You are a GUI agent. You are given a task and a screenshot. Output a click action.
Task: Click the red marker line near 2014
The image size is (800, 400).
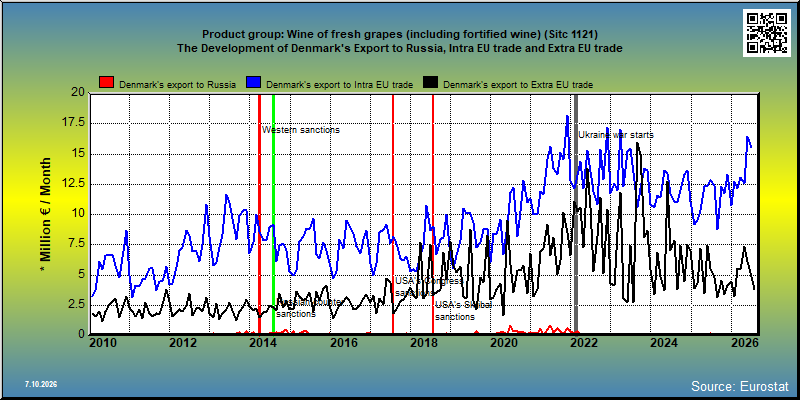pos(259,214)
